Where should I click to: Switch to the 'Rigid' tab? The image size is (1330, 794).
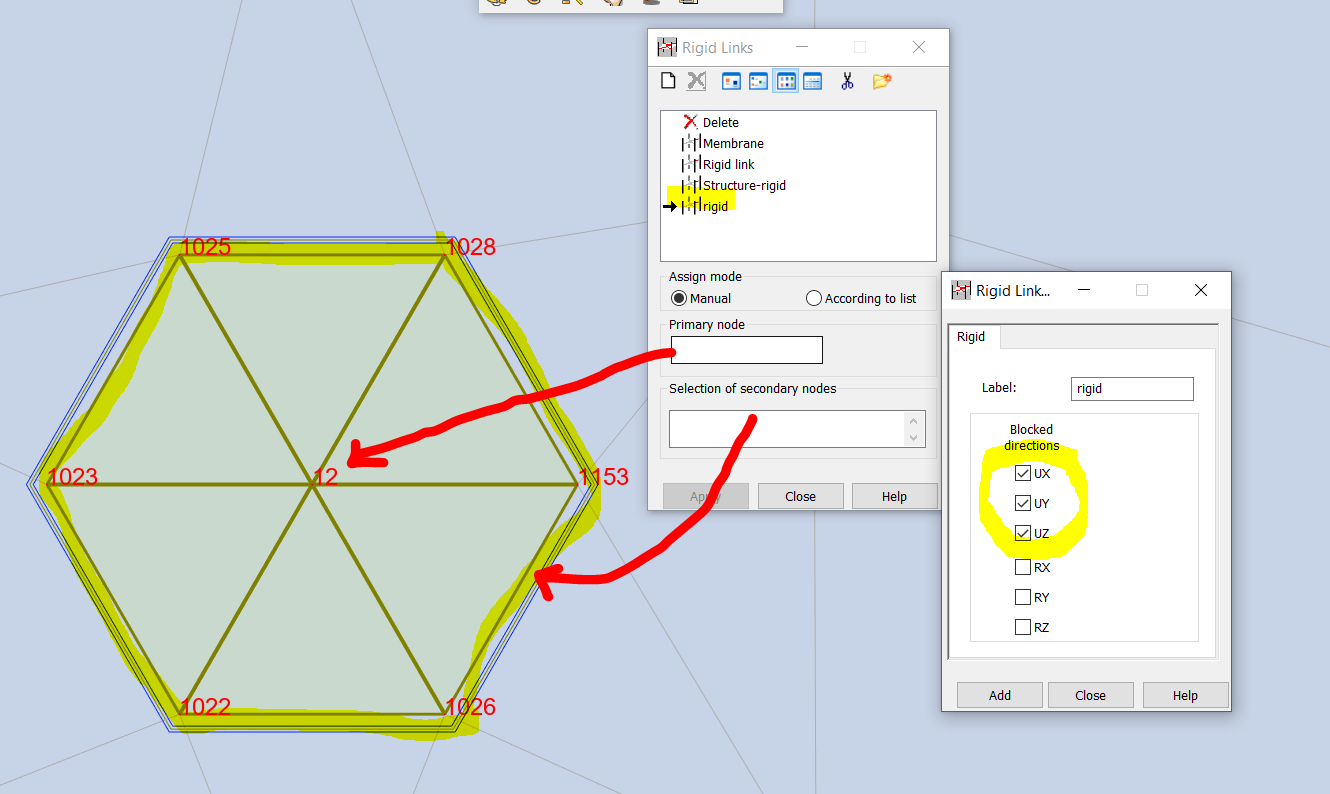coord(972,337)
